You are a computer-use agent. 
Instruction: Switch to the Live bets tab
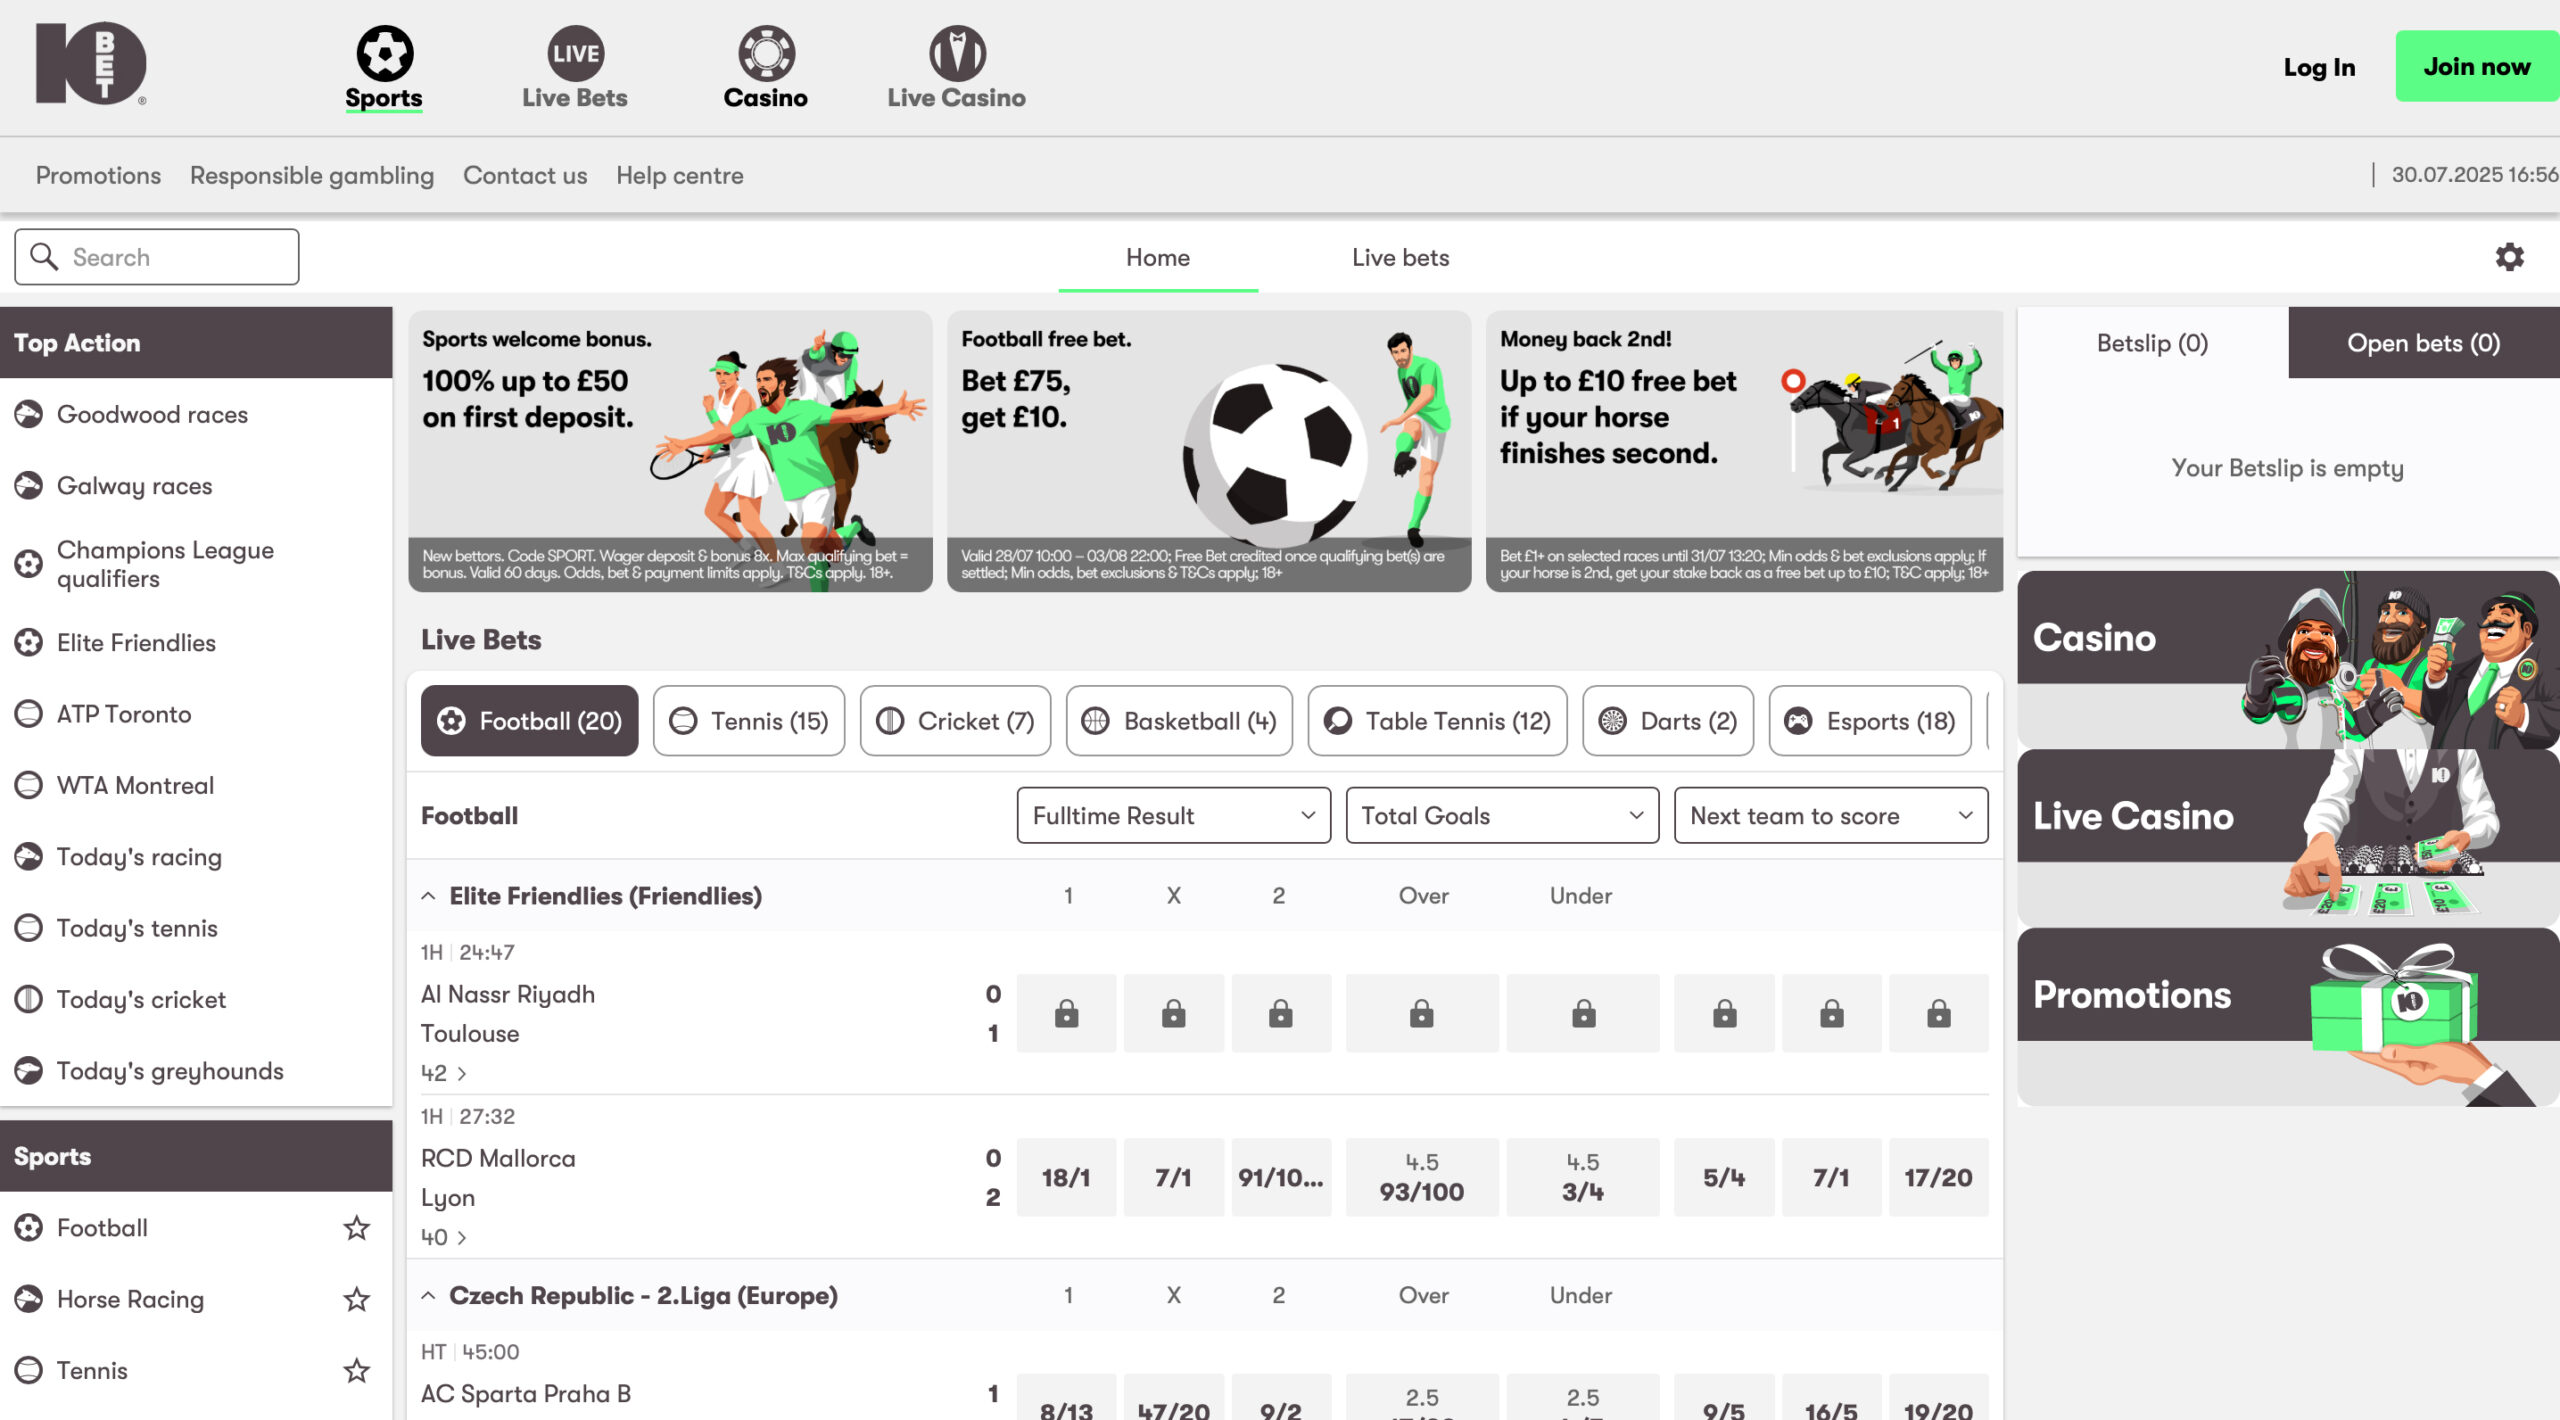[1400, 257]
